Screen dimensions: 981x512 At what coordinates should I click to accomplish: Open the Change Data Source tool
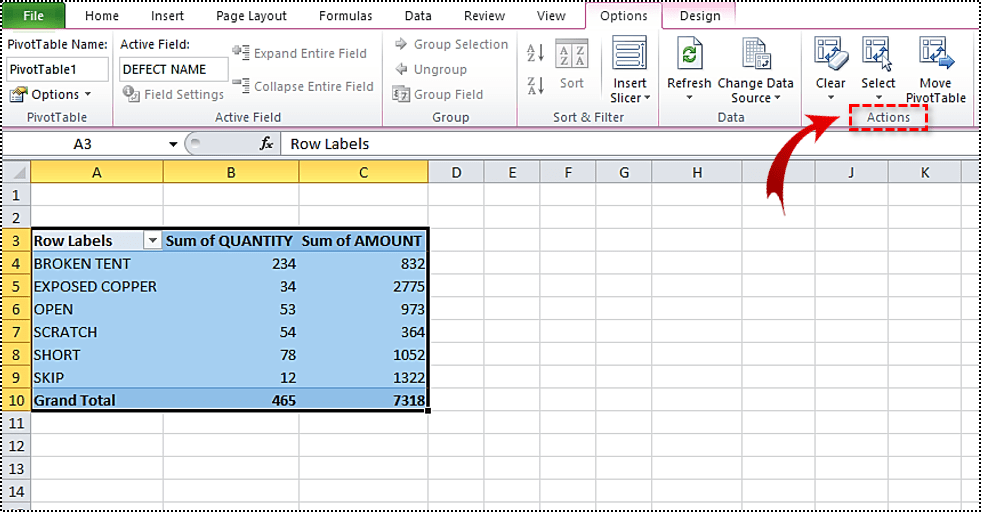(755, 56)
